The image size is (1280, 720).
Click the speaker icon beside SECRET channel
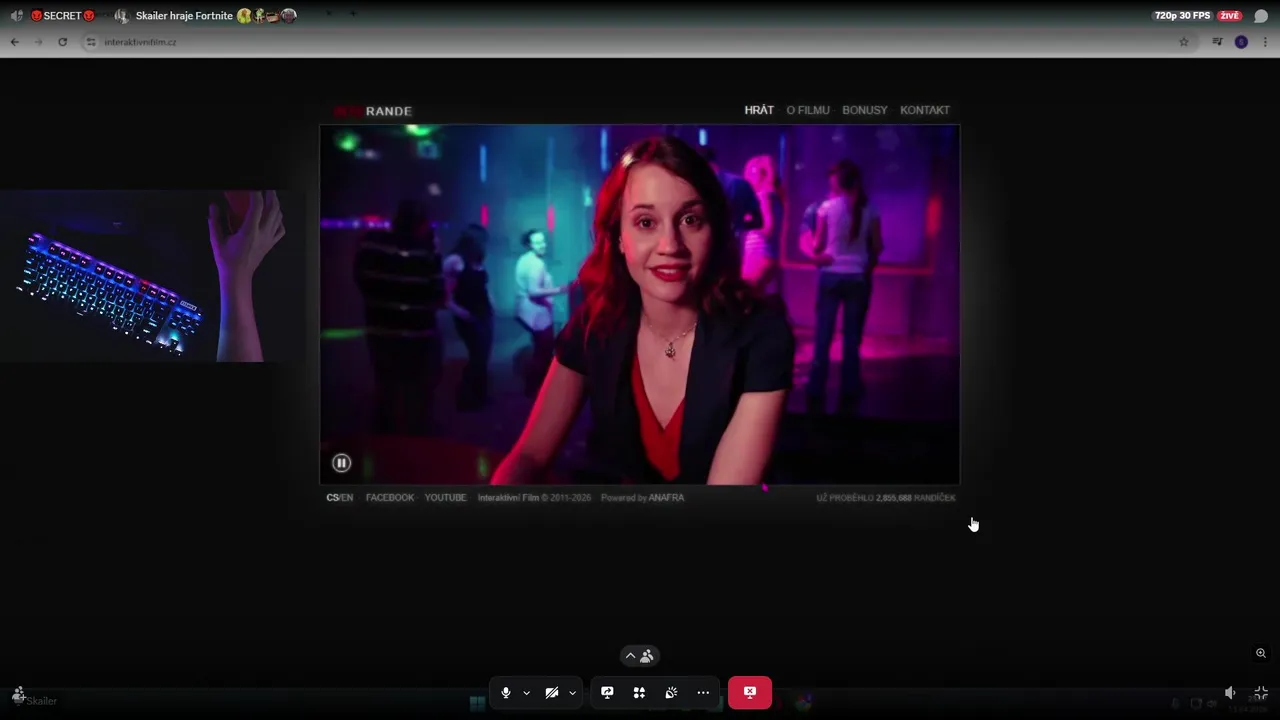pyautogui.click(x=16, y=16)
